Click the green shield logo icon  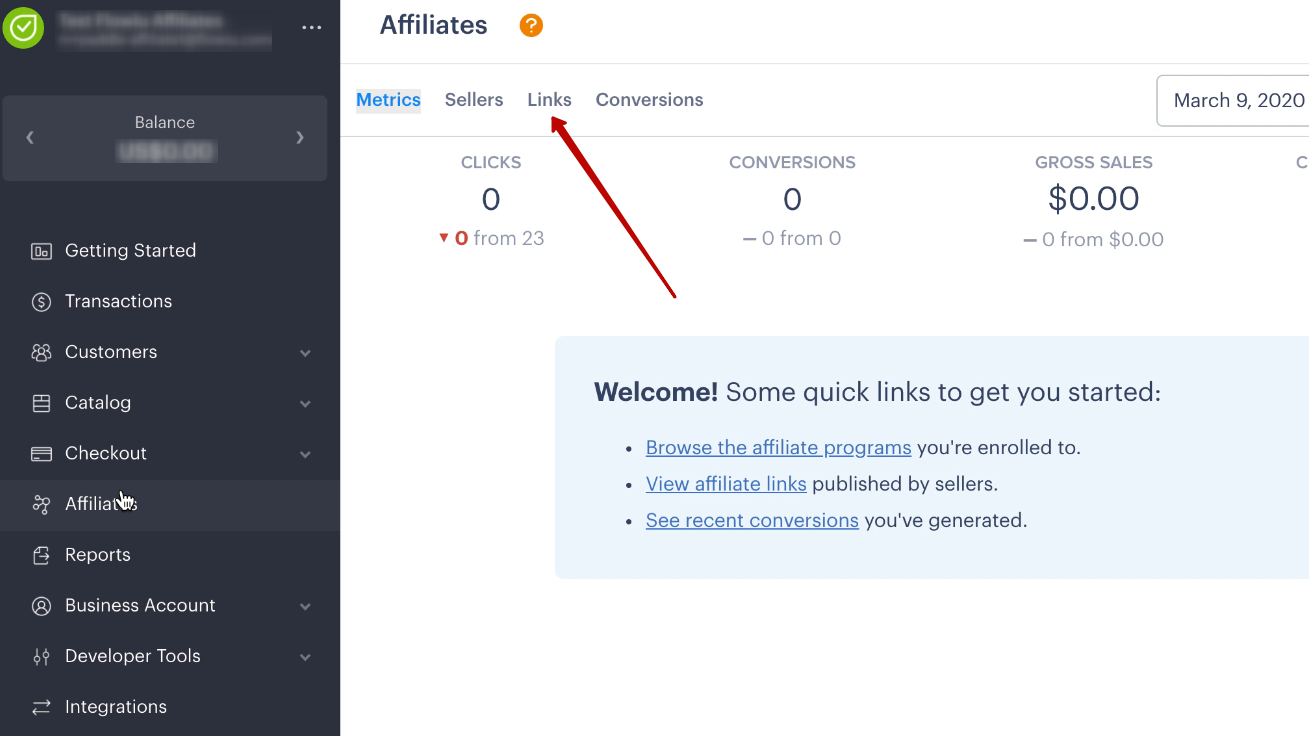click(x=23, y=28)
